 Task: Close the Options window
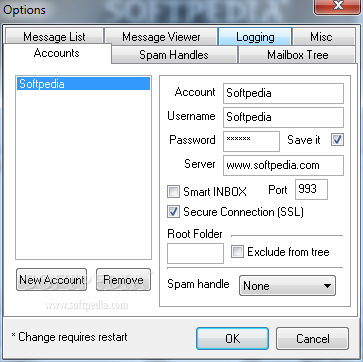(338, 6)
